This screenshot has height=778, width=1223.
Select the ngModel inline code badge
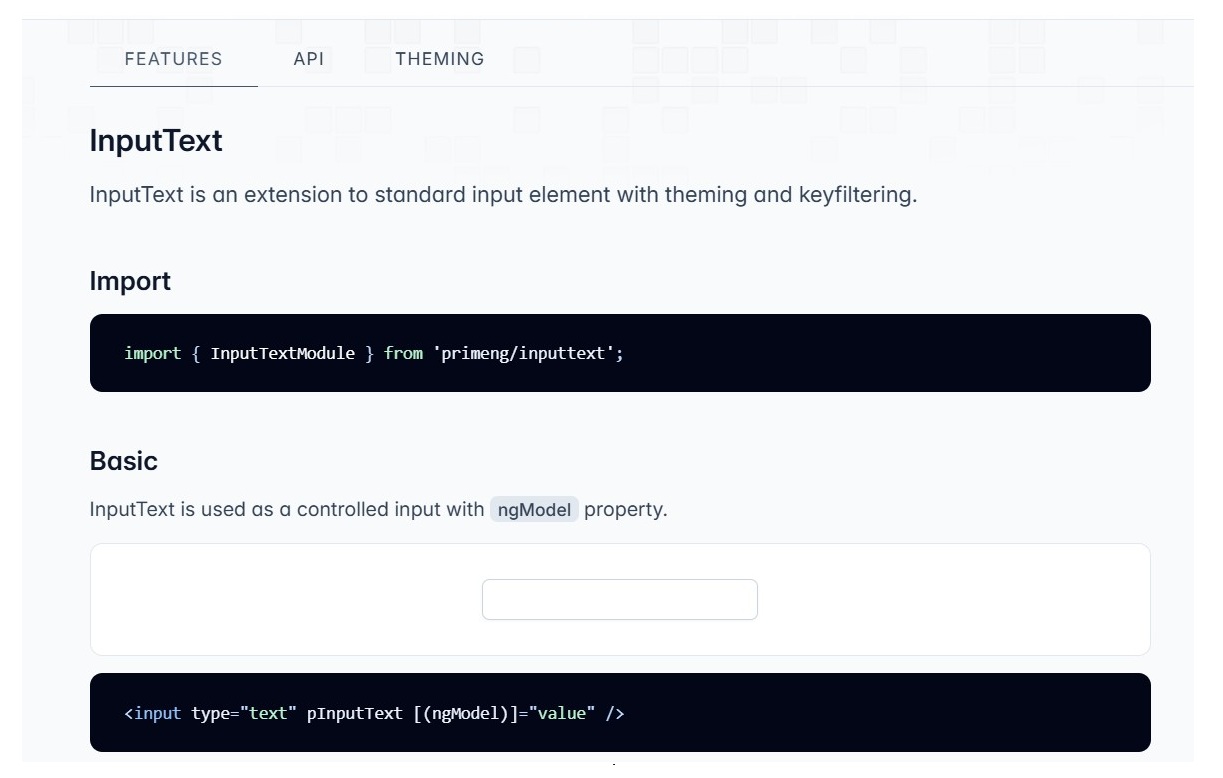[534, 509]
